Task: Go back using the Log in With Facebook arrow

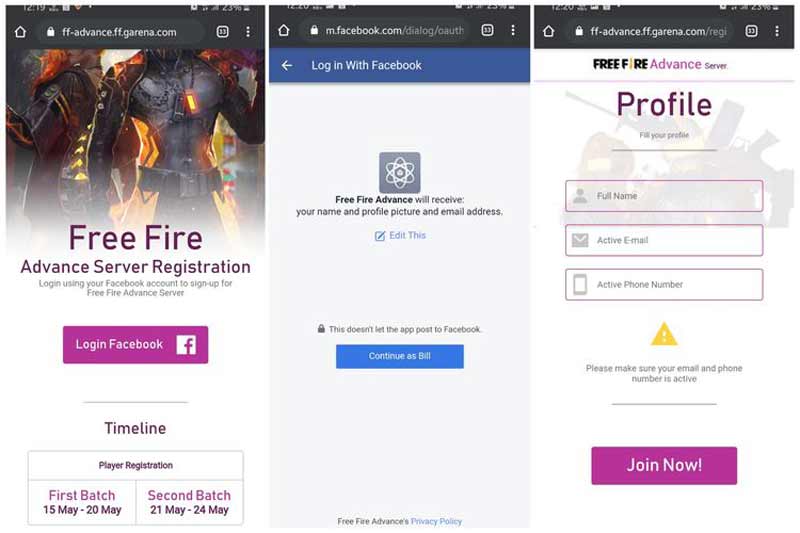Action: 287,65
